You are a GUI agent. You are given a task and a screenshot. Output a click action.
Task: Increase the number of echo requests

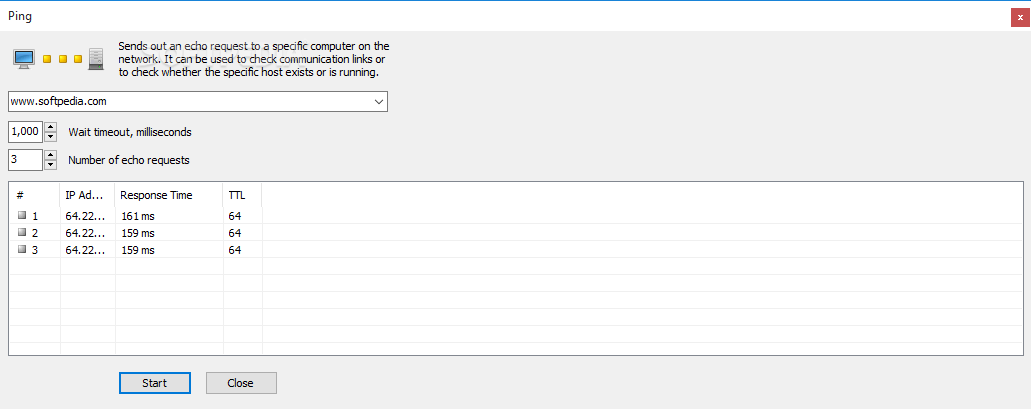click(51, 155)
